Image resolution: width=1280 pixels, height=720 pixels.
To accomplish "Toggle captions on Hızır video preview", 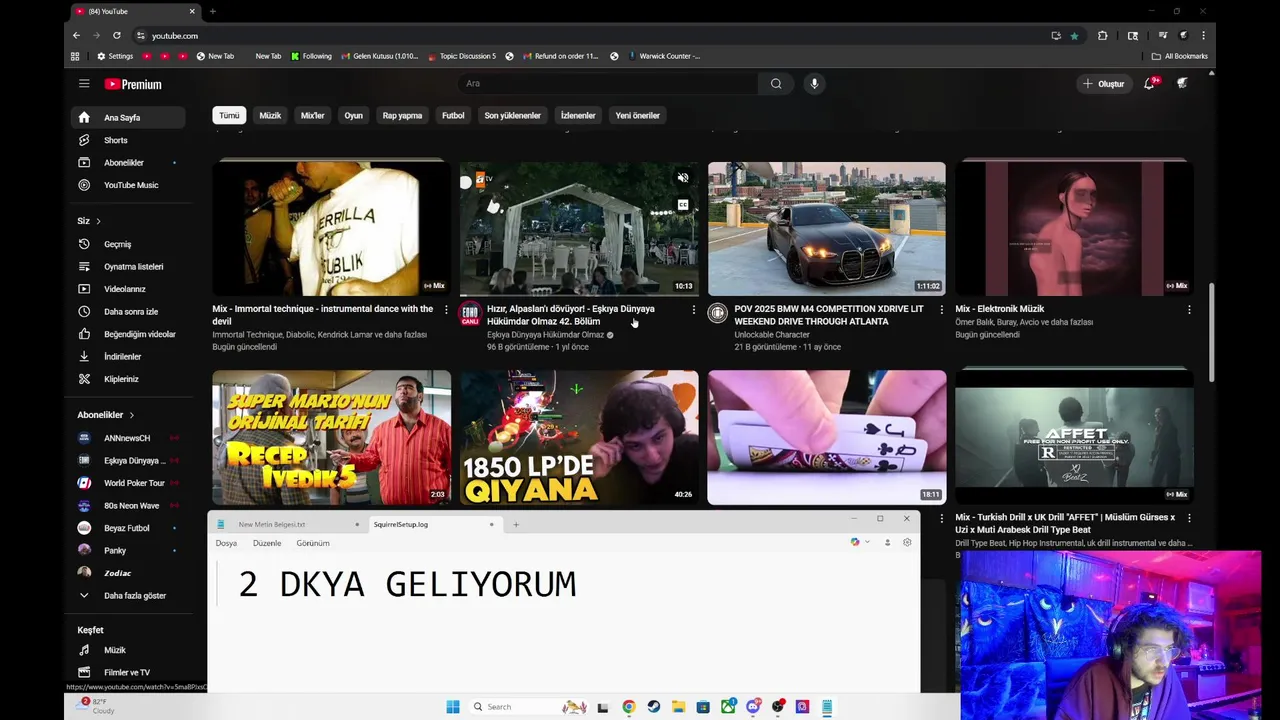I will tap(683, 204).
